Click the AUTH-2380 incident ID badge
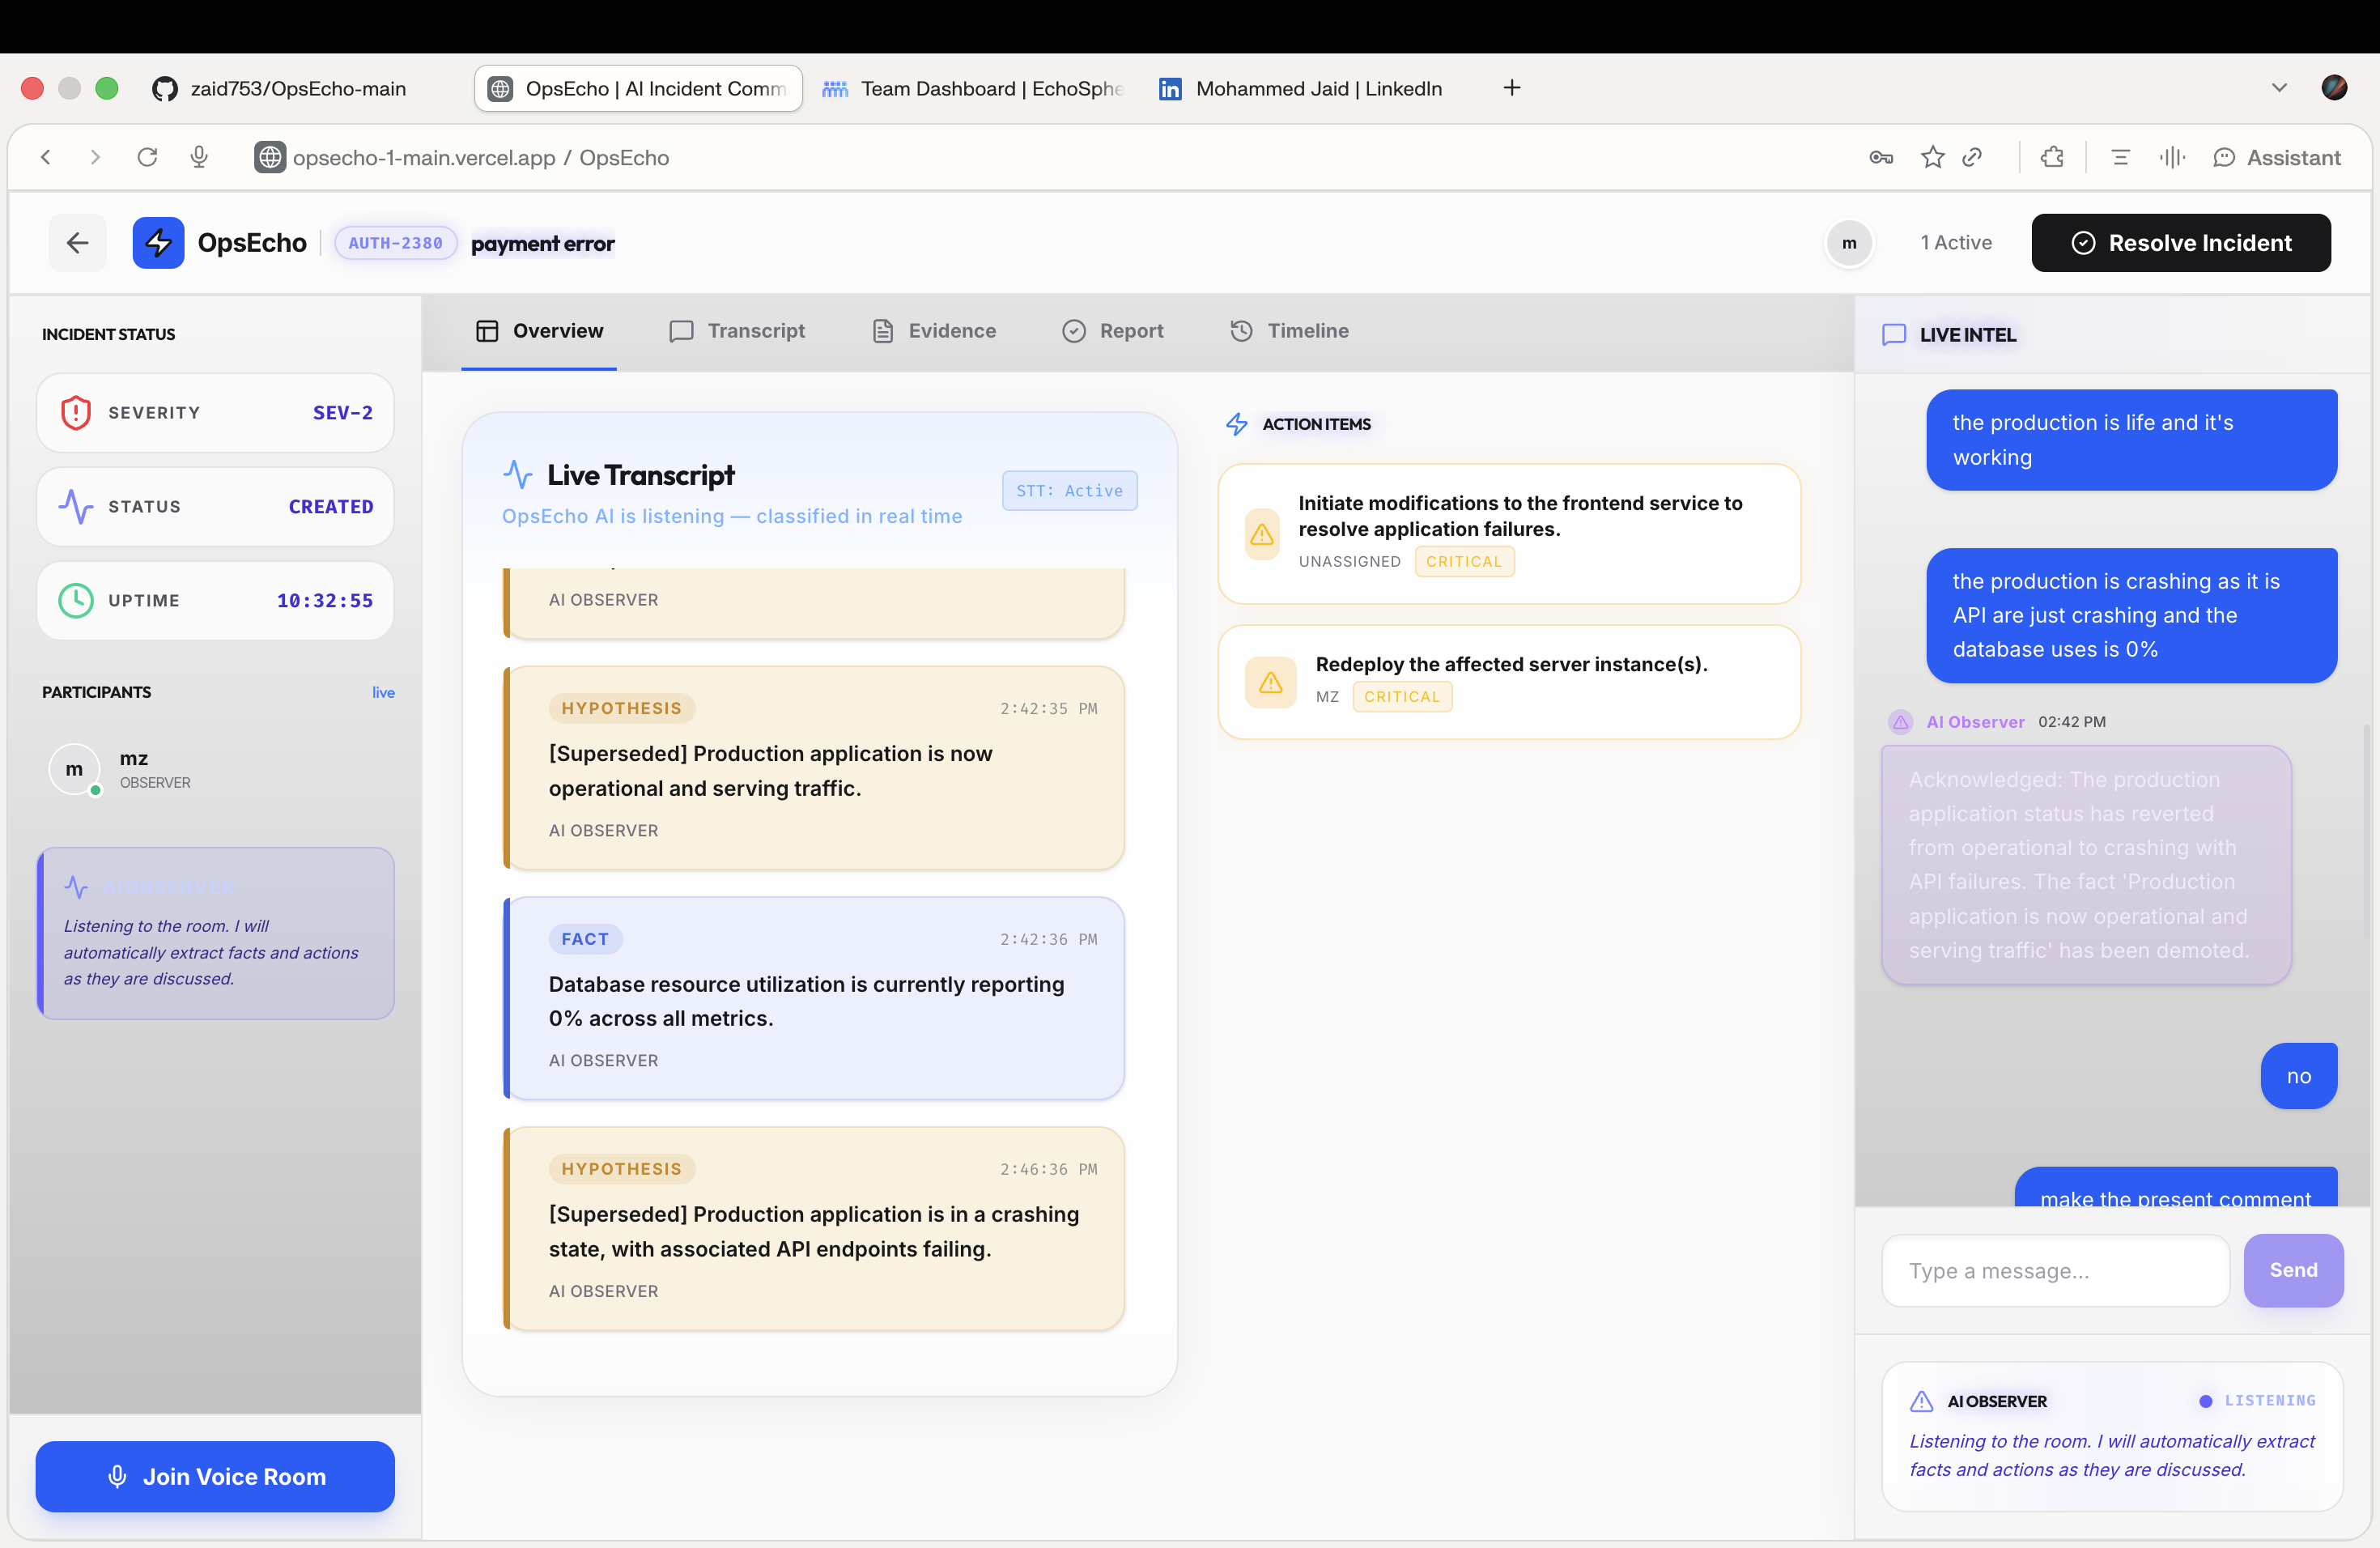 point(395,243)
